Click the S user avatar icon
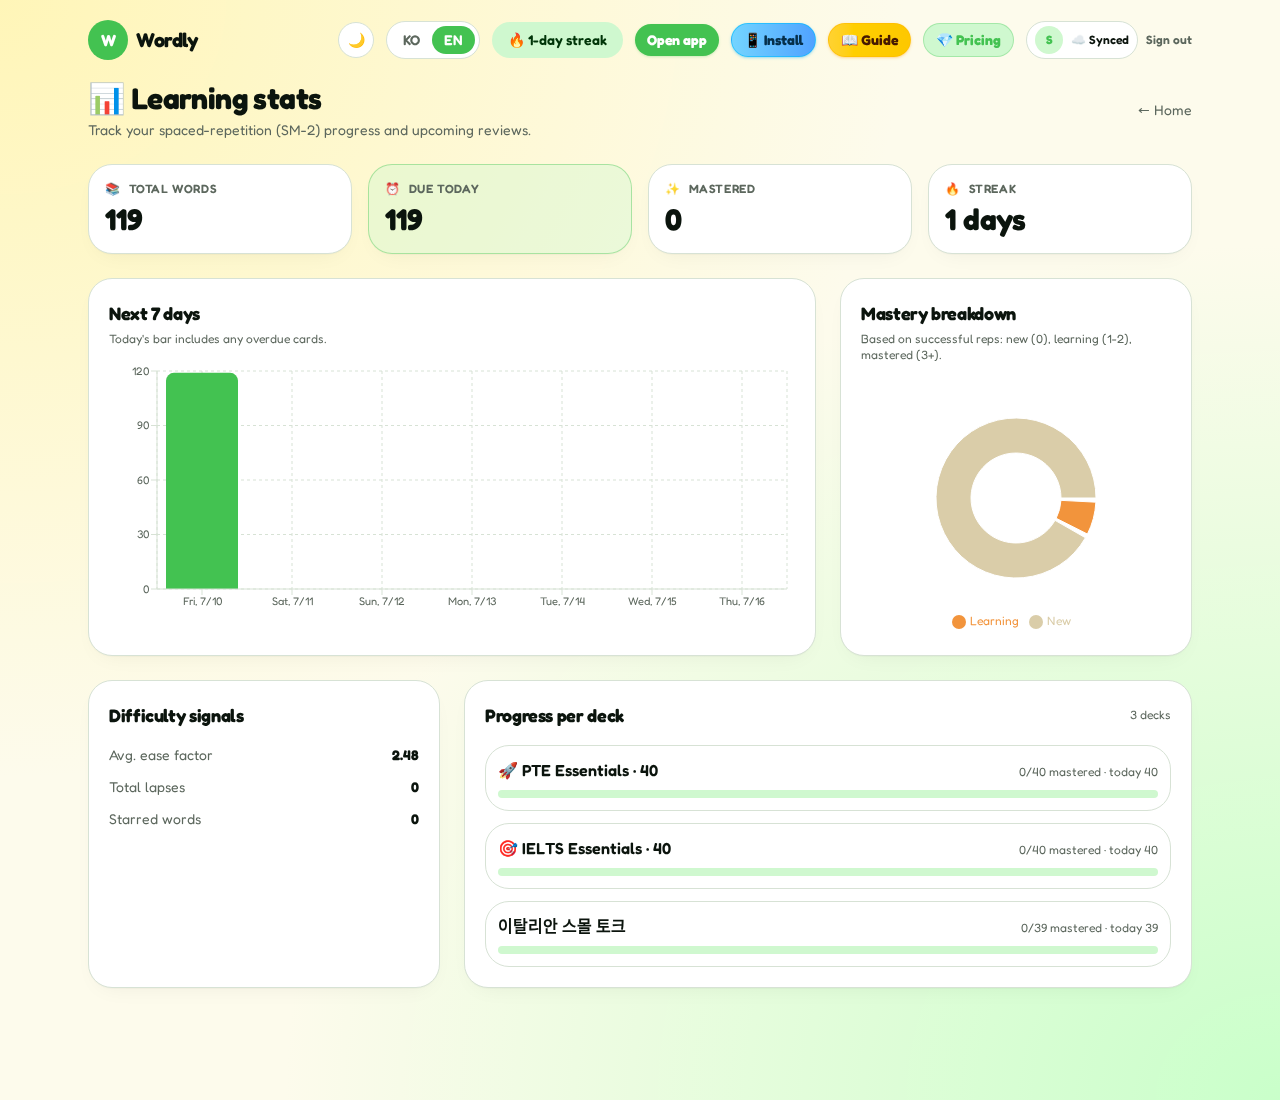Image resolution: width=1280 pixels, height=1100 pixels. coord(1049,40)
